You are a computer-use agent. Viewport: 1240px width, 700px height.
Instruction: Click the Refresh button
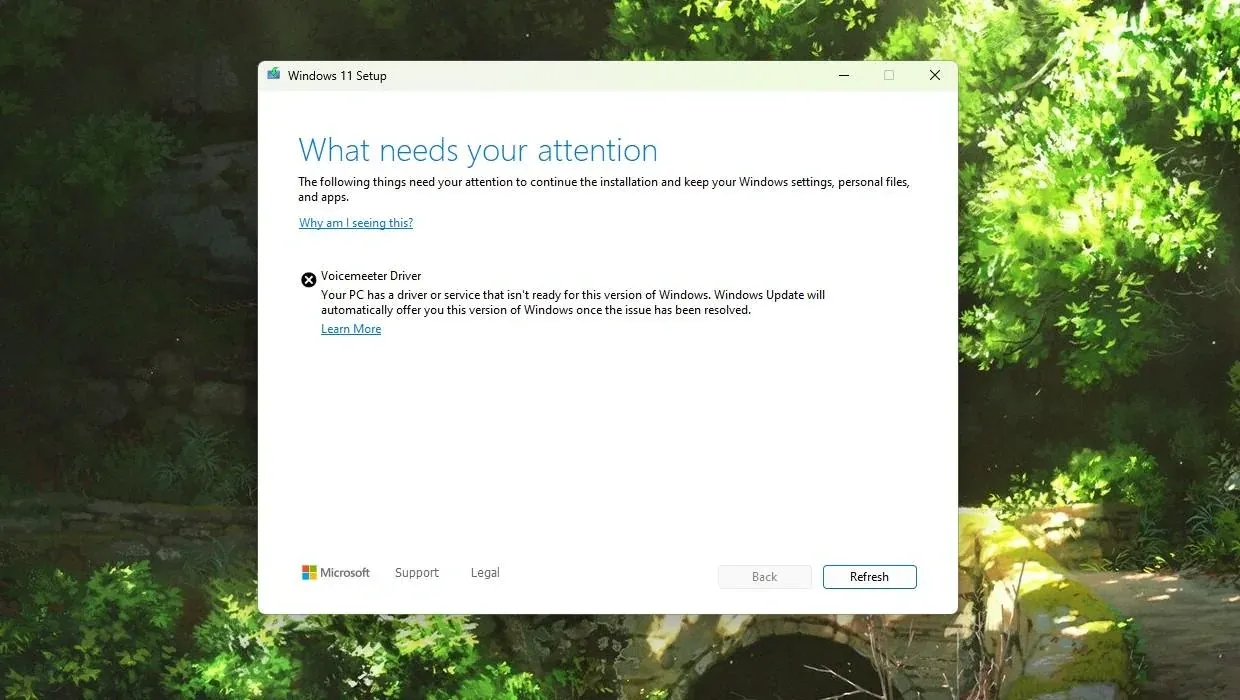pos(869,577)
